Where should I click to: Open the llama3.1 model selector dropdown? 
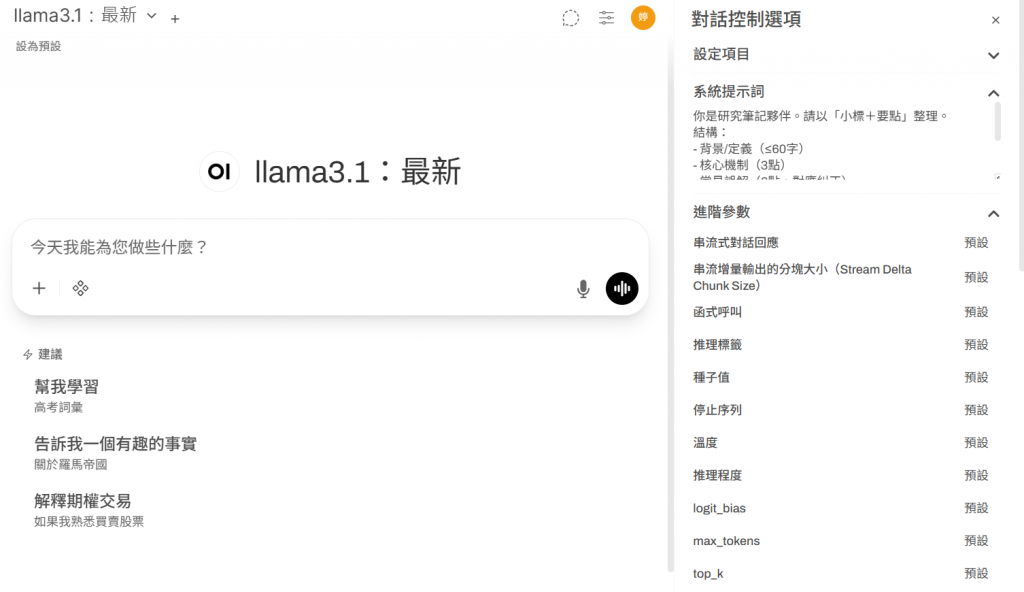tap(86, 16)
